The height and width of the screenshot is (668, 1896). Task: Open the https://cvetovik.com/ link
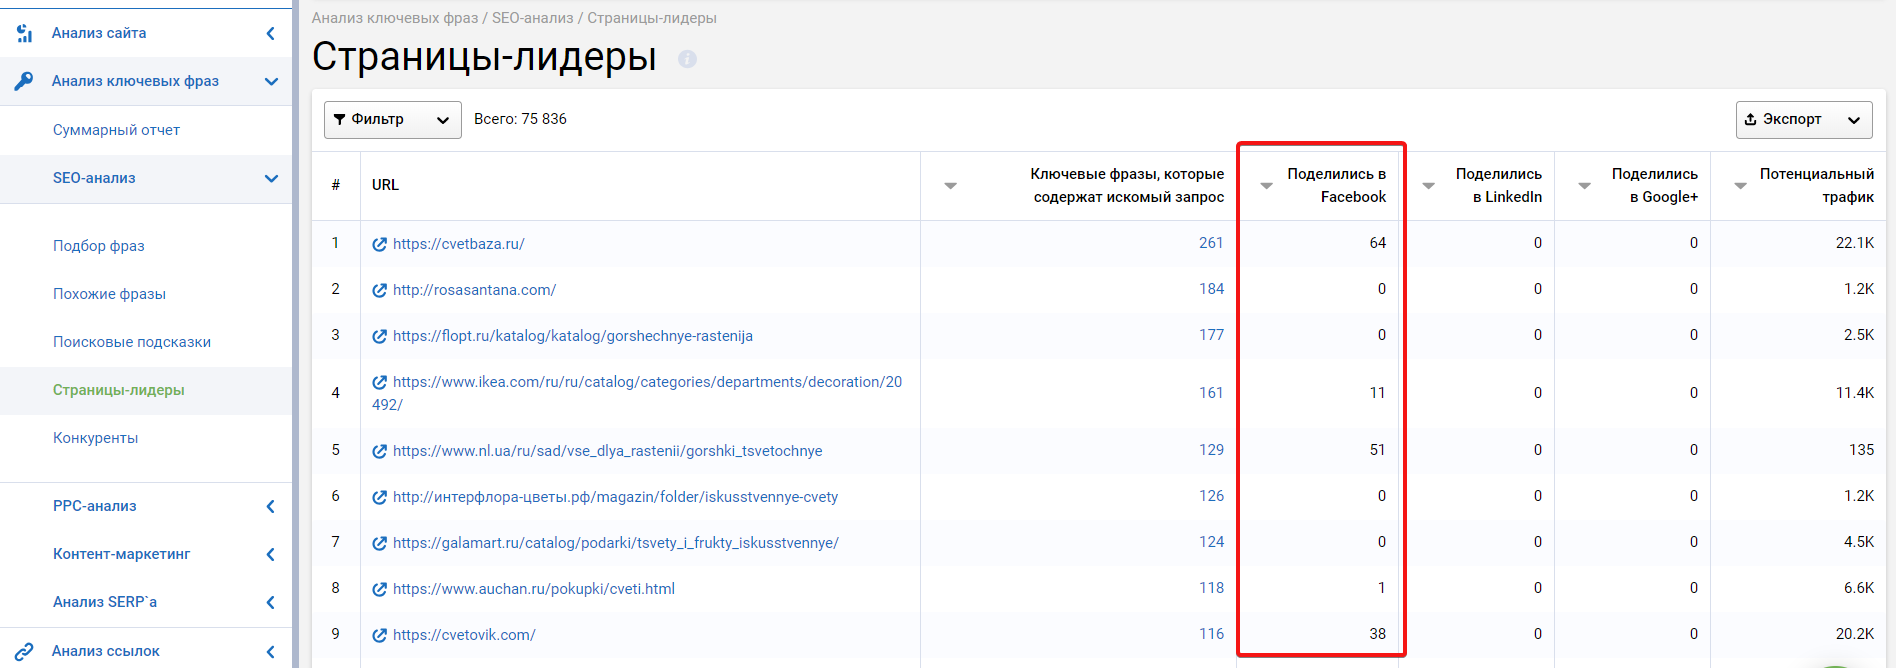pyautogui.click(x=464, y=635)
